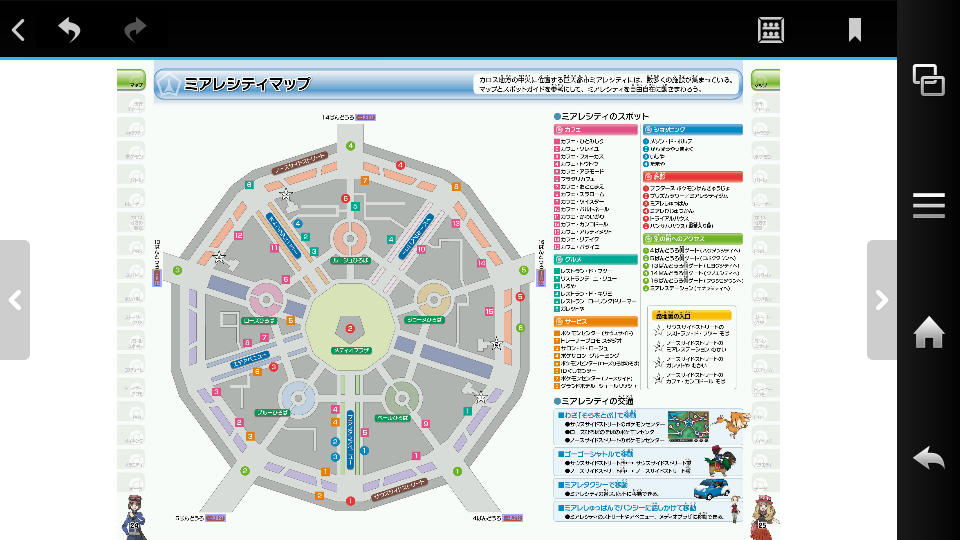Click the 5ばんどうろ label below the map
960x540 pixels.
coord(190,518)
